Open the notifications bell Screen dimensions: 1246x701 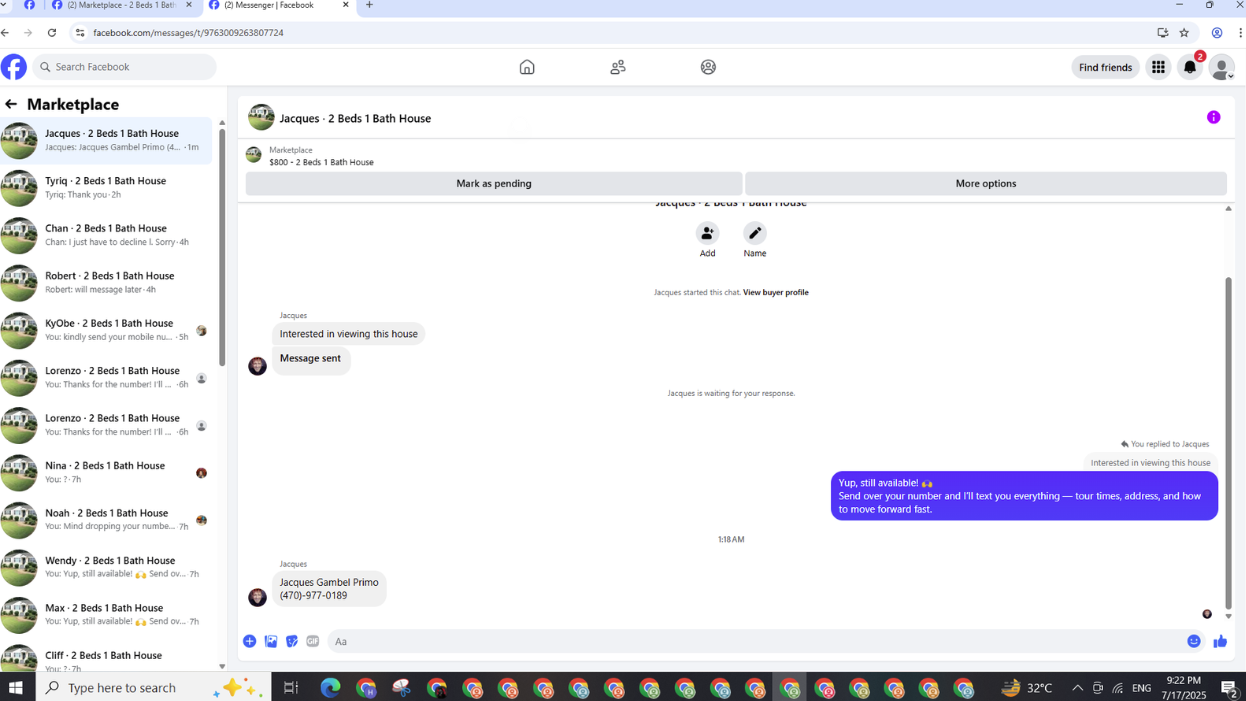[1190, 67]
